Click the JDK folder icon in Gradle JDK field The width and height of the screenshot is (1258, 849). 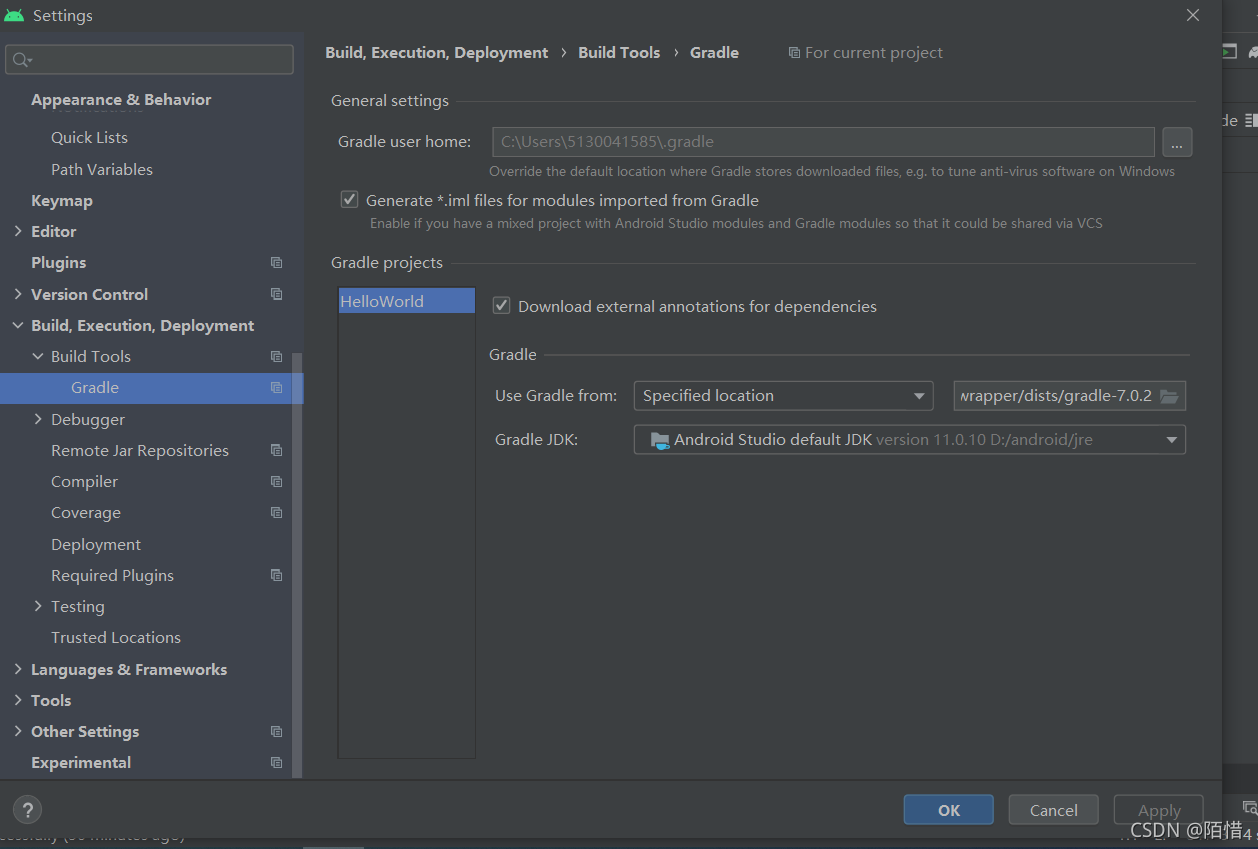660,440
